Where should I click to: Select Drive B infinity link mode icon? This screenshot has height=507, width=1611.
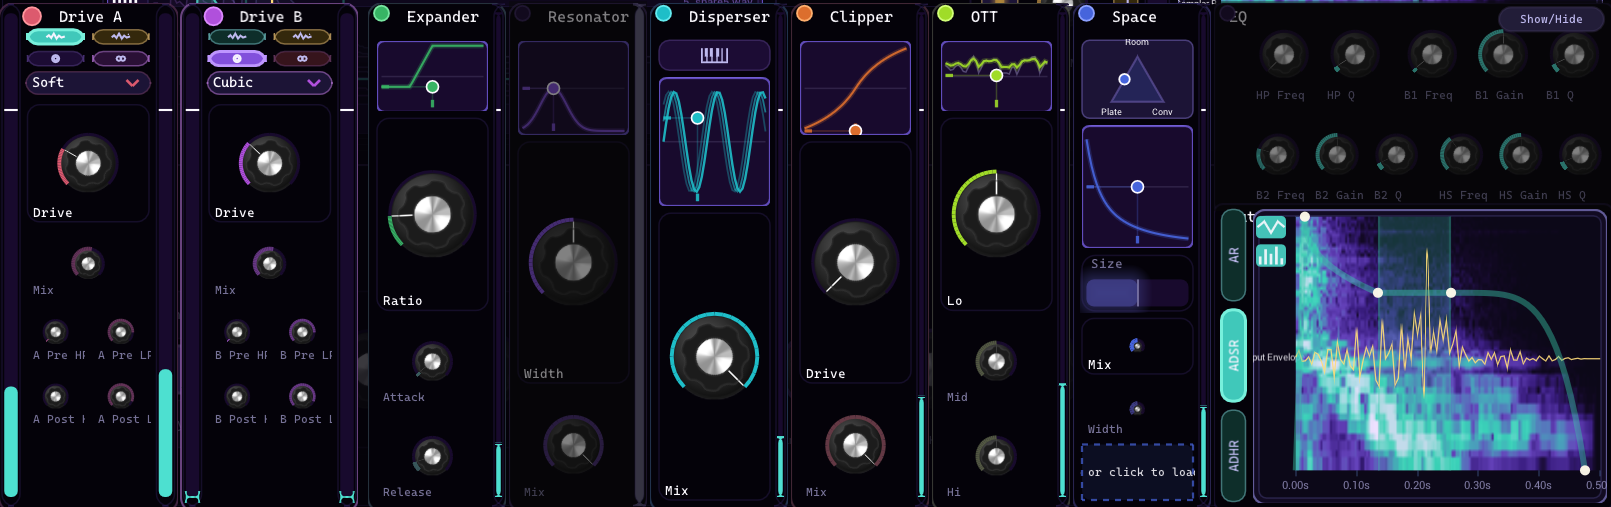[302, 59]
